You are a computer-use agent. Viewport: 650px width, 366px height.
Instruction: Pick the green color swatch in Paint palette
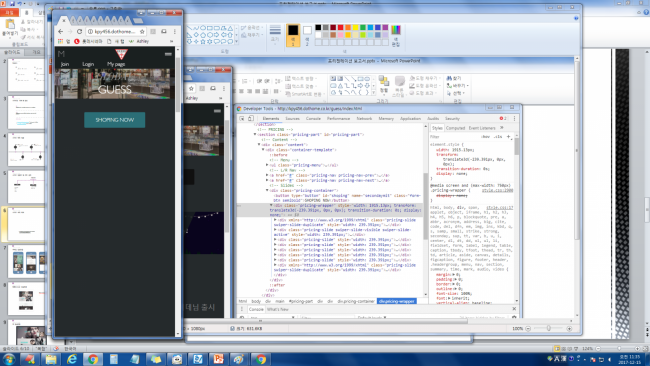pos(363,27)
